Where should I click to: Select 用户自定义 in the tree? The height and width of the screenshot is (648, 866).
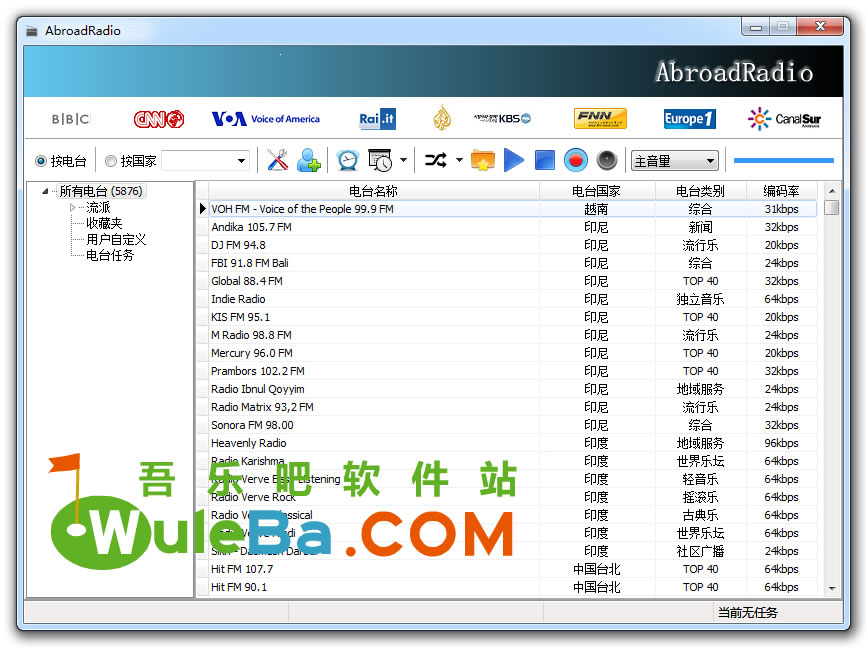116,239
